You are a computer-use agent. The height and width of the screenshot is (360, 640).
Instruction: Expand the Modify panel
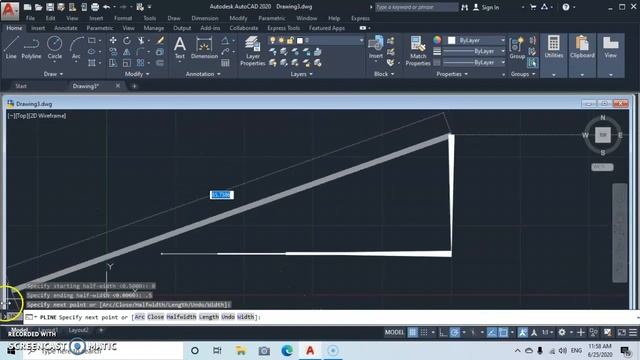[x=137, y=74]
